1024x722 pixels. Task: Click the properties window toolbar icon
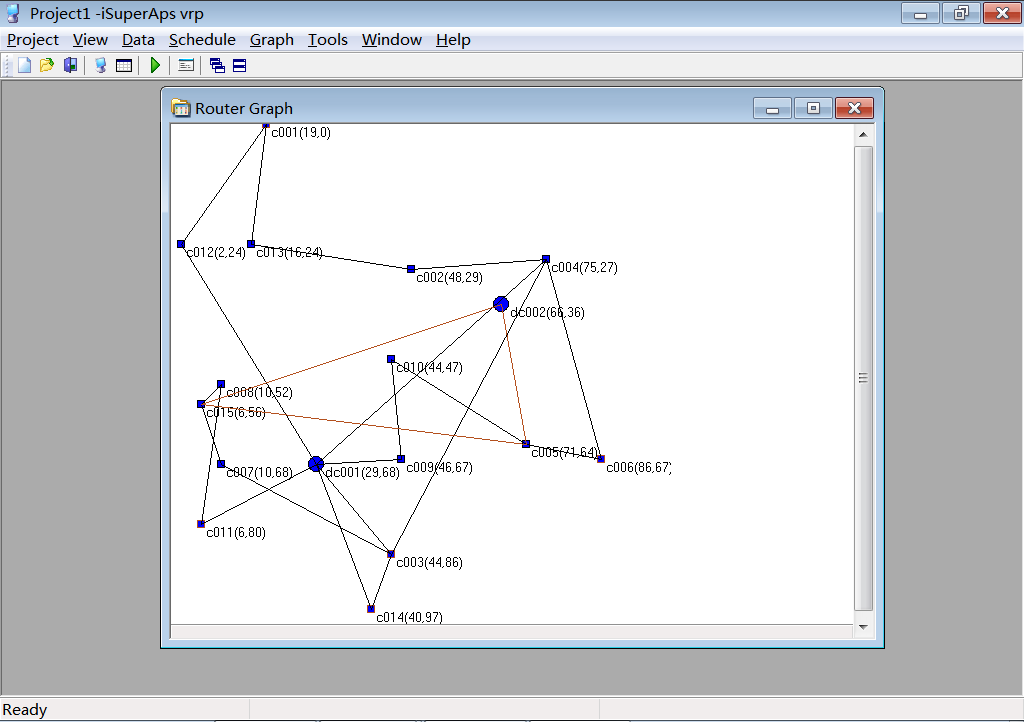click(186, 66)
